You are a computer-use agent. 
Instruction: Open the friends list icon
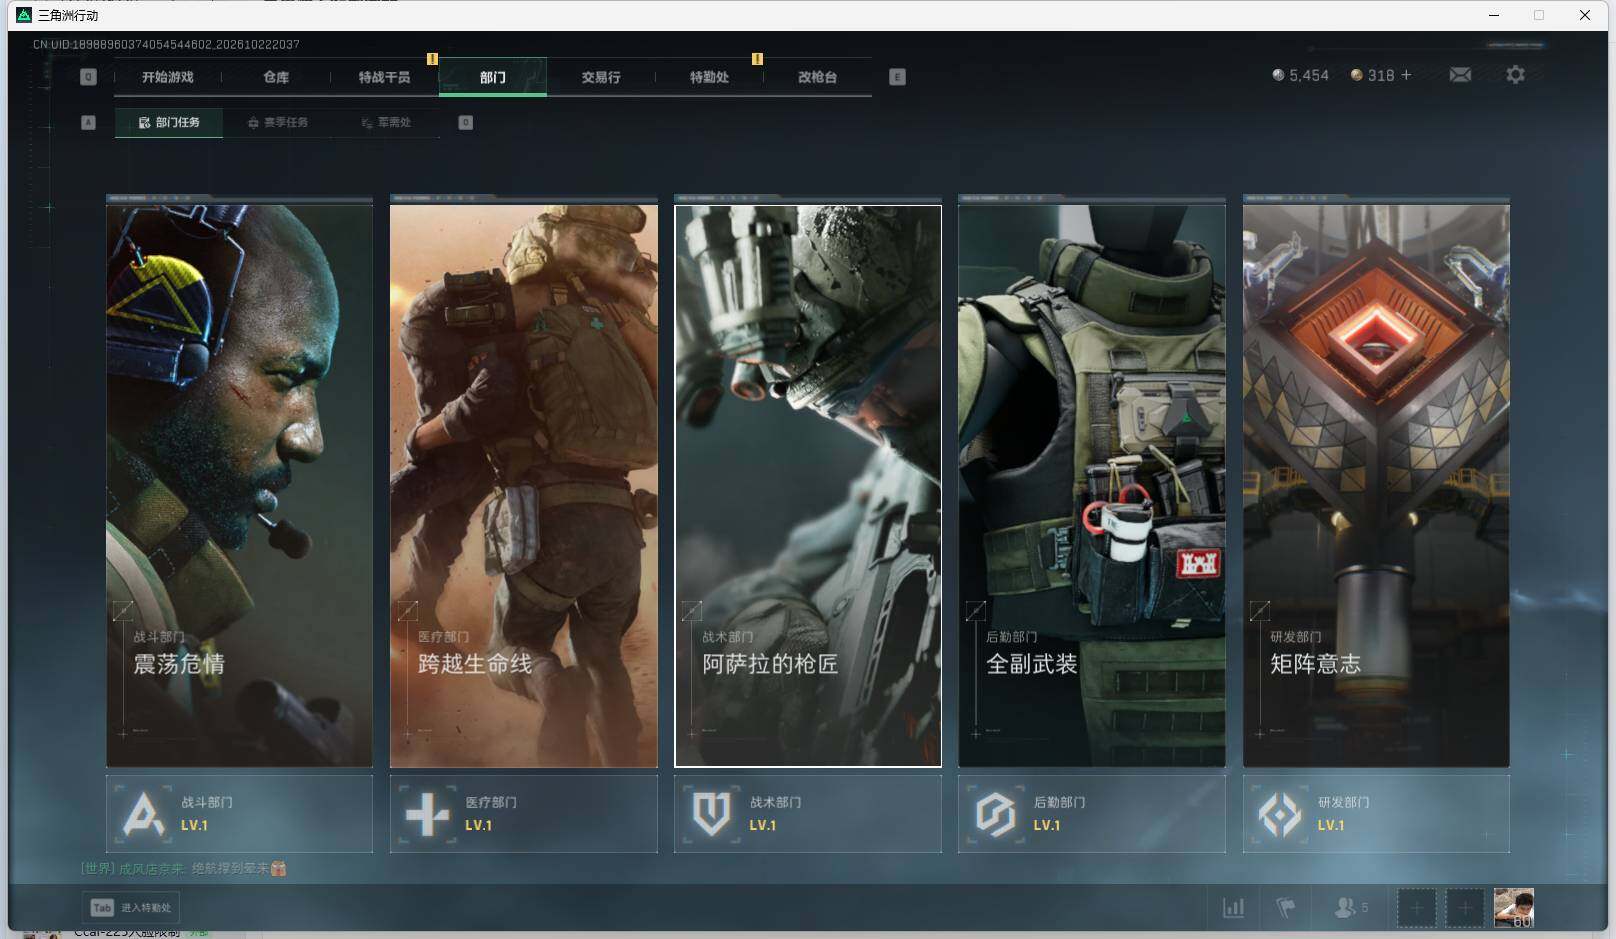[1350, 908]
